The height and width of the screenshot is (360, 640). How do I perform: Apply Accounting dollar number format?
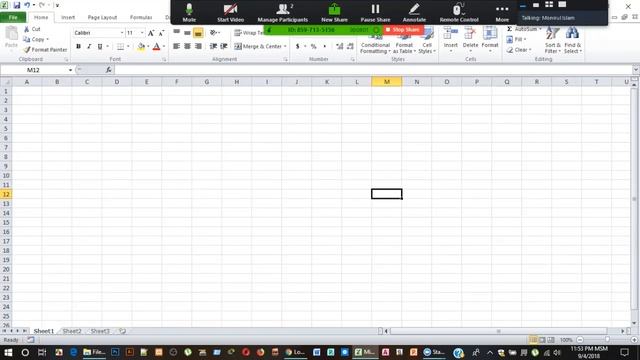[x=298, y=46]
